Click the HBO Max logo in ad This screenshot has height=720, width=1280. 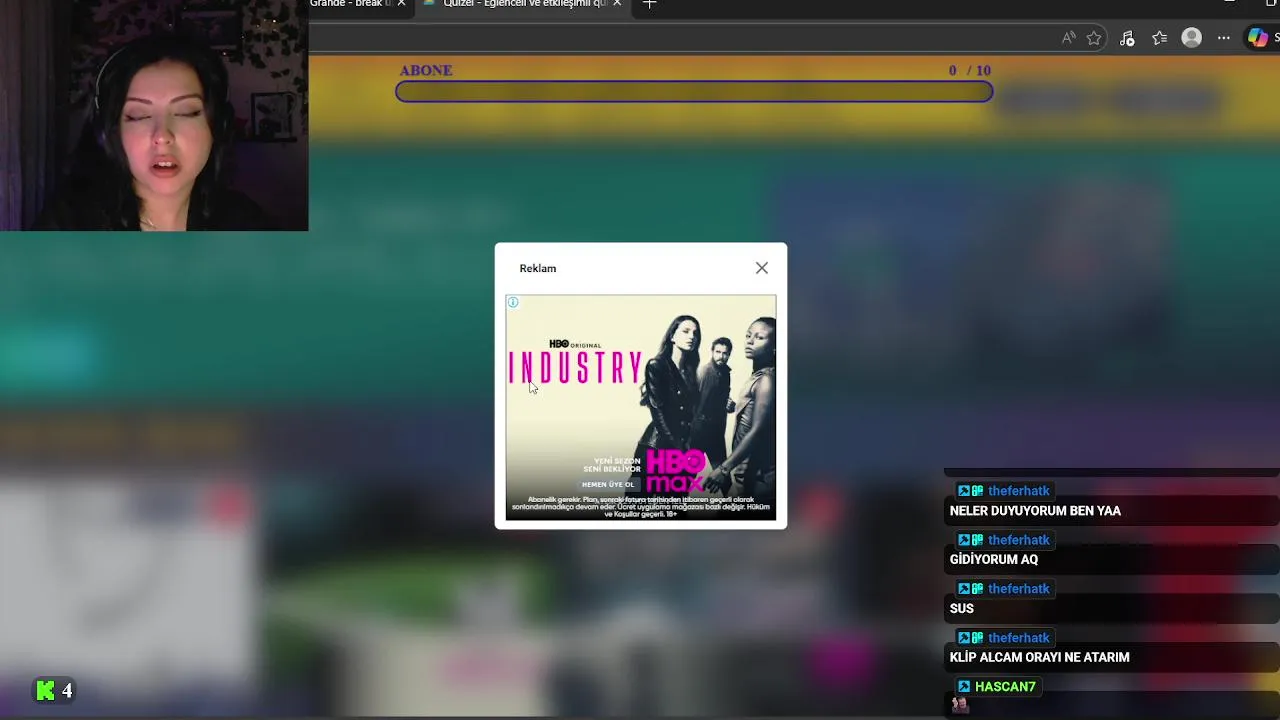coord(677,470)
